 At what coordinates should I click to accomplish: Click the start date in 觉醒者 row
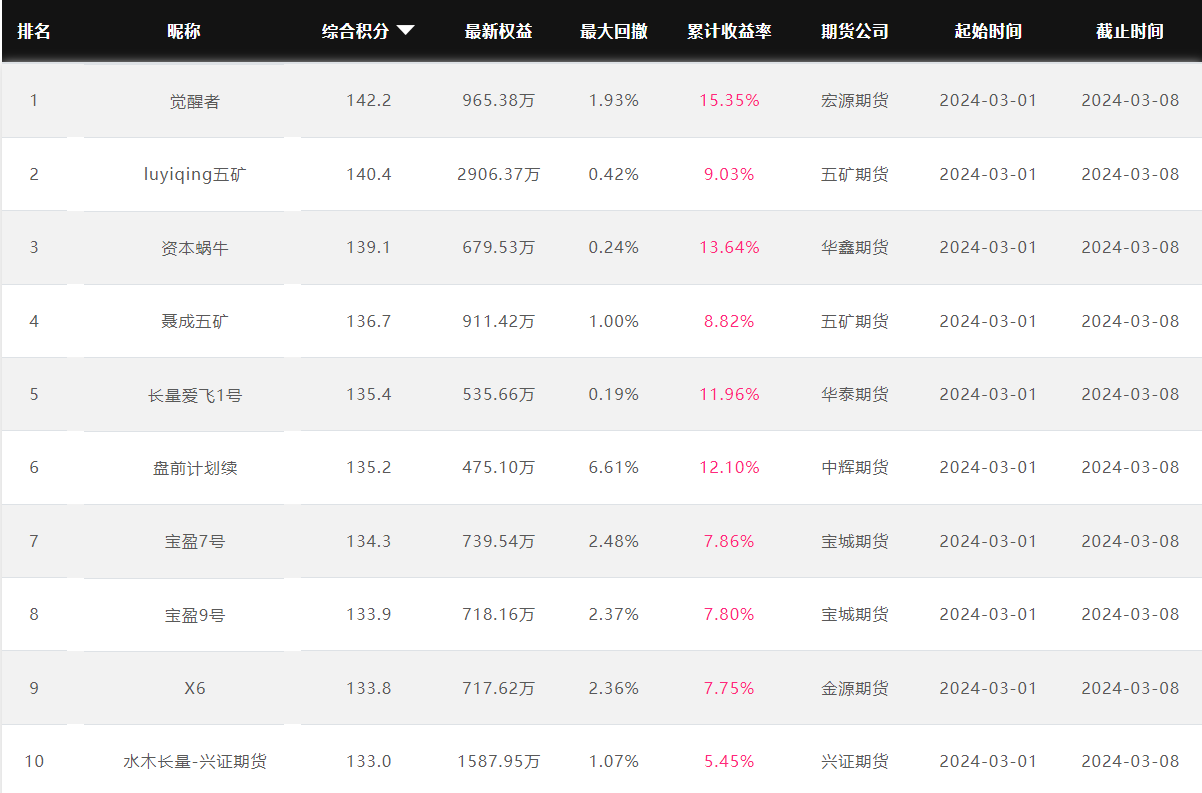tap(988, 100)
